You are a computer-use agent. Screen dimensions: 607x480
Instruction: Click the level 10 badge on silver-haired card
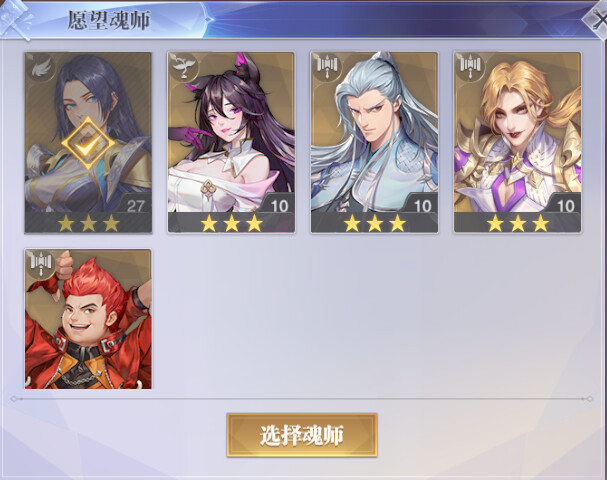click(x=421, y=204)
